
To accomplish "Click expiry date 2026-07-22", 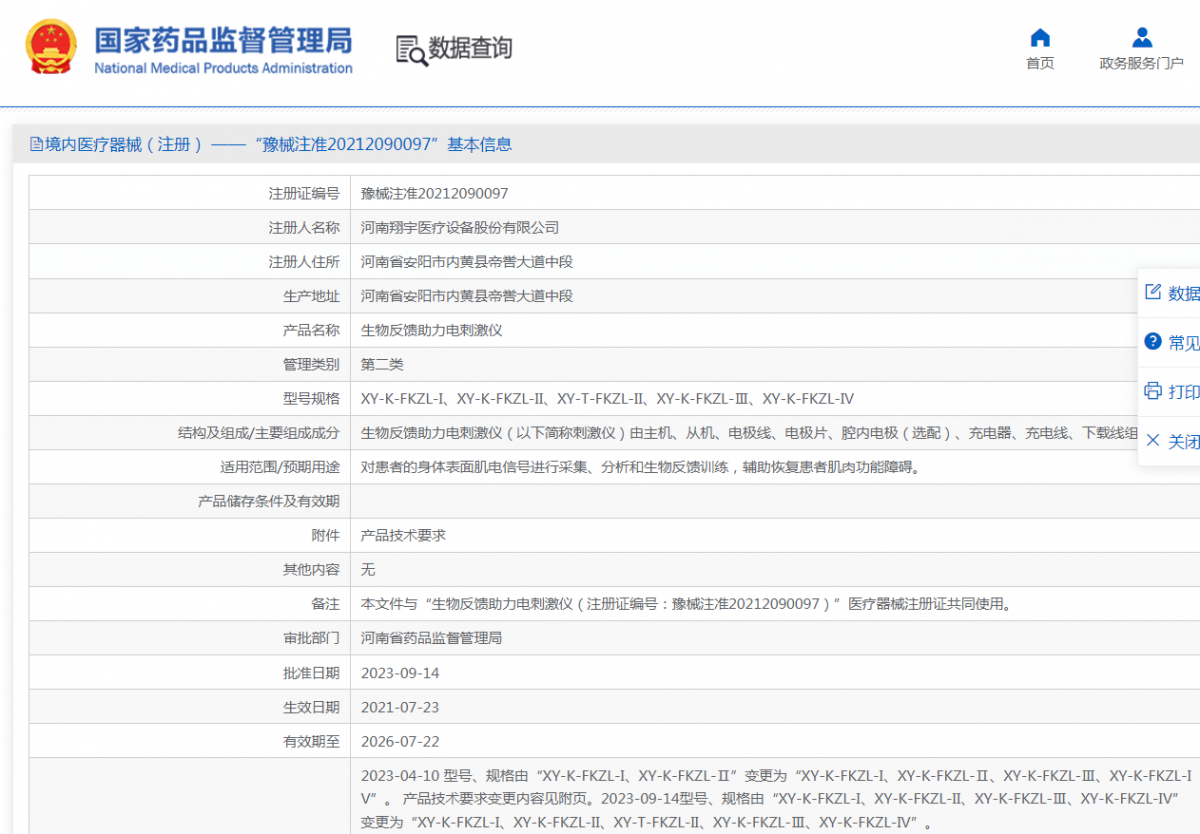I will [400, 741].
